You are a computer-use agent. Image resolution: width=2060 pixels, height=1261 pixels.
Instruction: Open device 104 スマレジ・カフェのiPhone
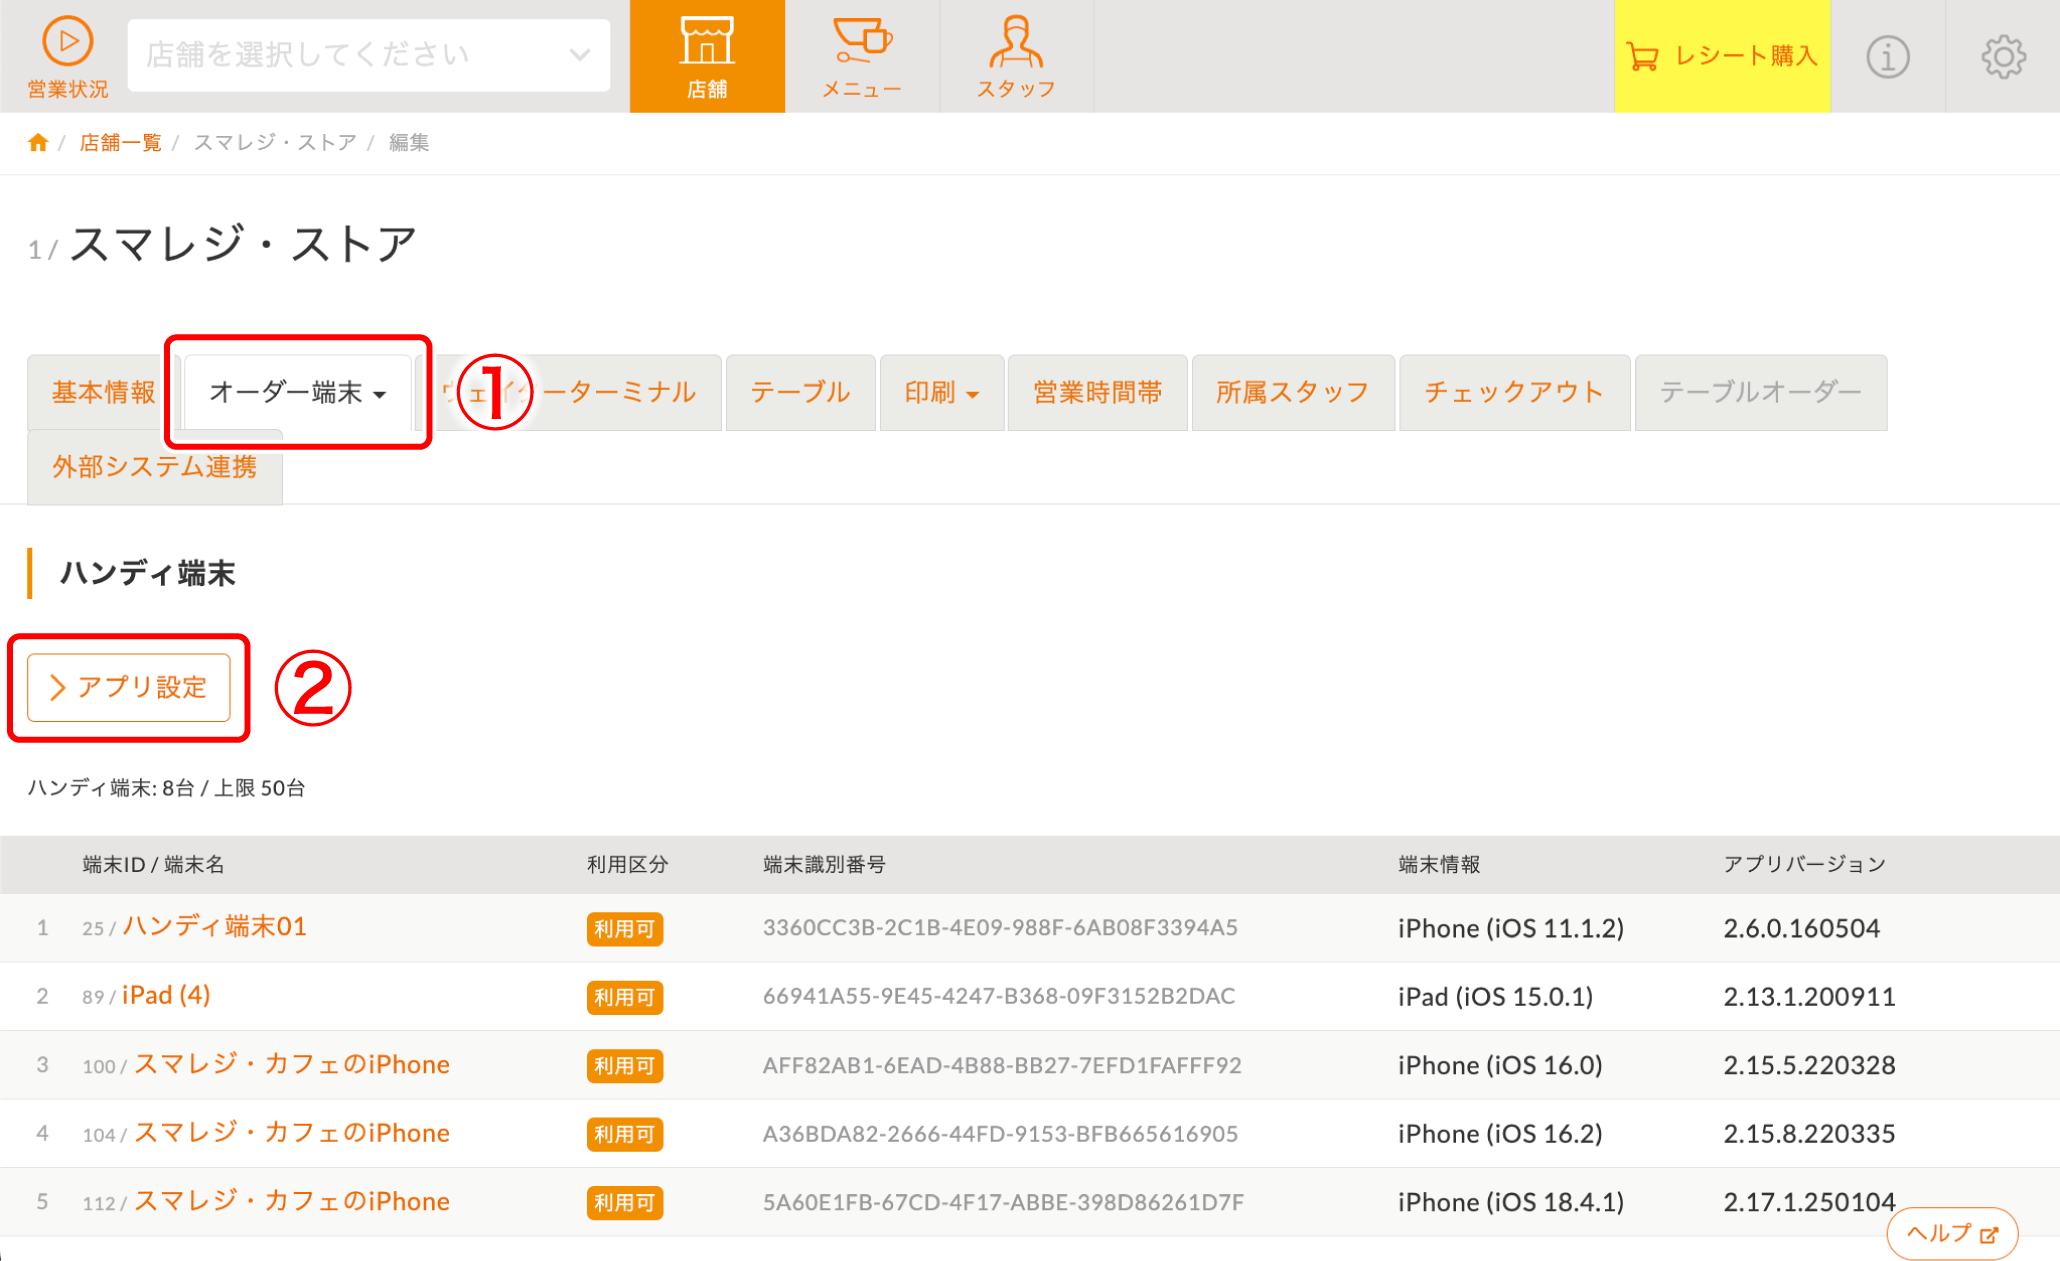point(292,1132)
